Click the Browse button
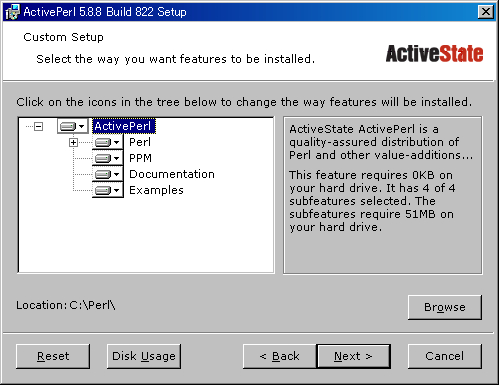Viewport: 499px width, 385px height. (445, 307)
